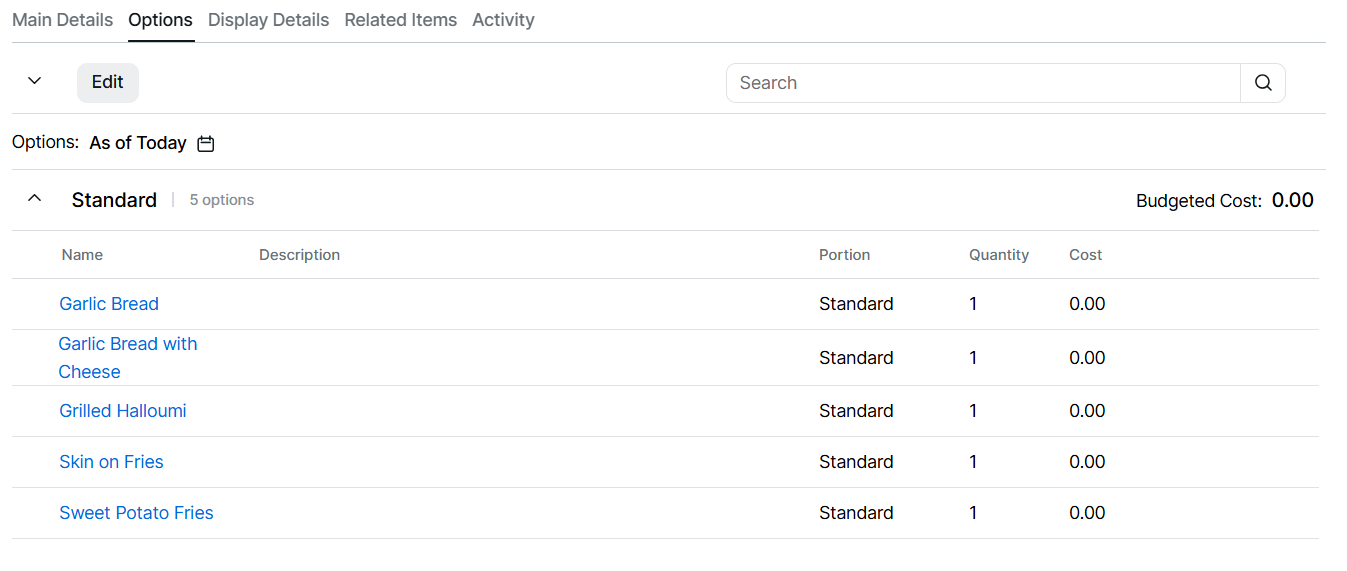Click the Grilled Halloumi link
Image resolution: width=1347 pixels, height=571 pixels.
[x=123, y=411]
